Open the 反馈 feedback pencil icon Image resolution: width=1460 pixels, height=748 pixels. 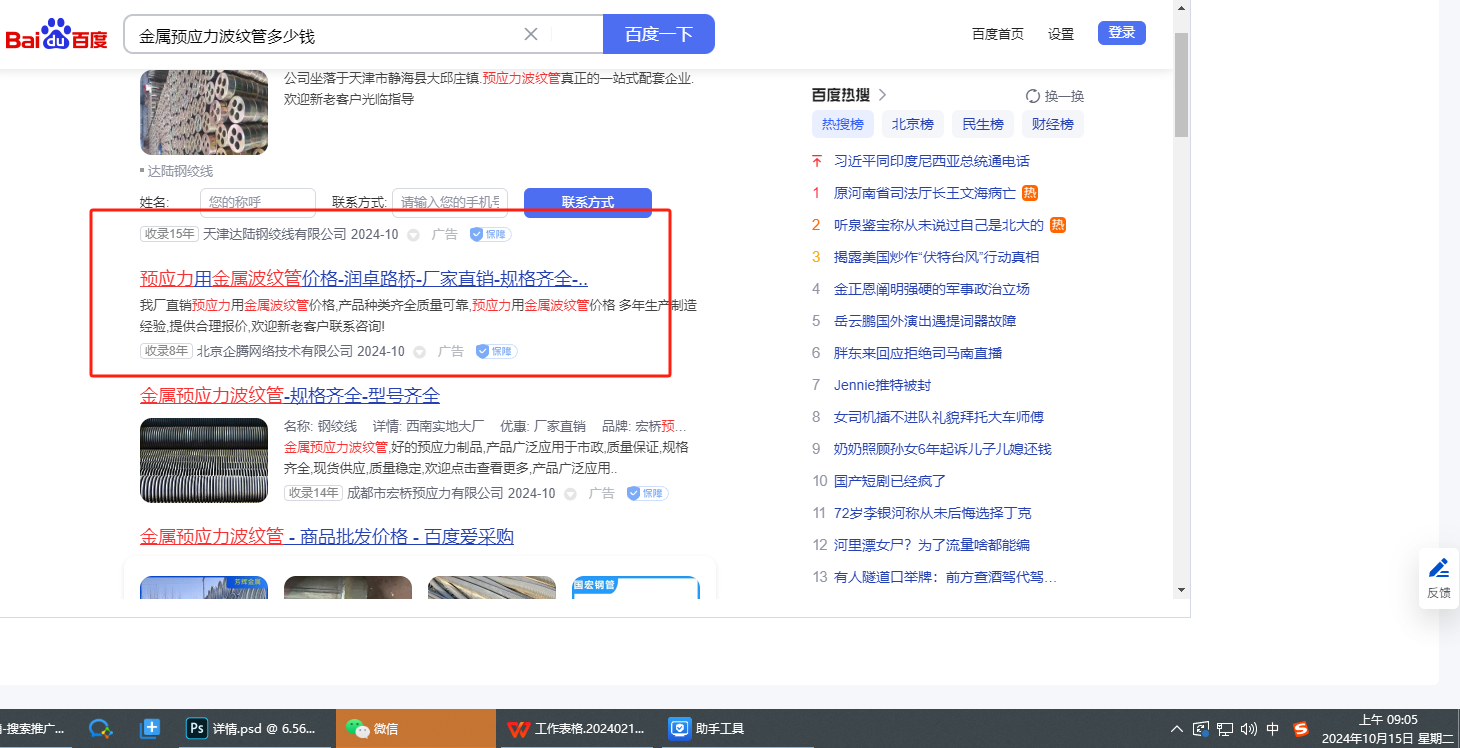coord(1438,569)
